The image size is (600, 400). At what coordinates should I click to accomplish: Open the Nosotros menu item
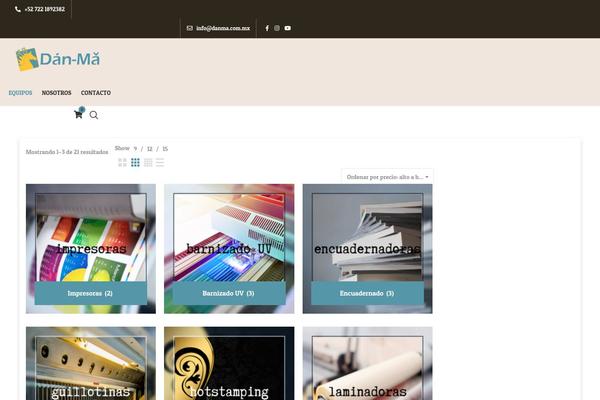tap(57, 93)
